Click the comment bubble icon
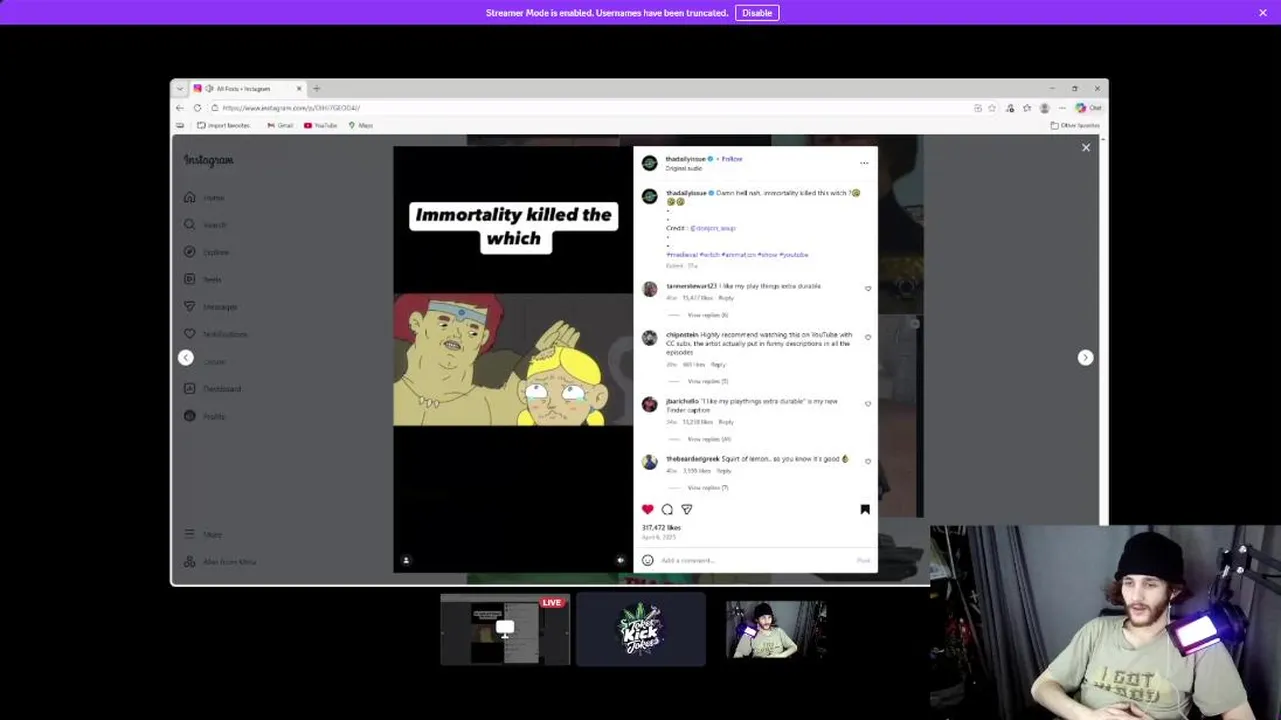The height and width of the screenshot is (720, 1281). point(667,509)
